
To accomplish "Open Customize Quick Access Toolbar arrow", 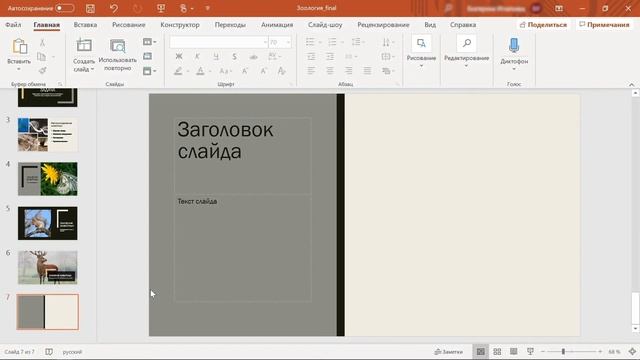I will click(207, 8).
